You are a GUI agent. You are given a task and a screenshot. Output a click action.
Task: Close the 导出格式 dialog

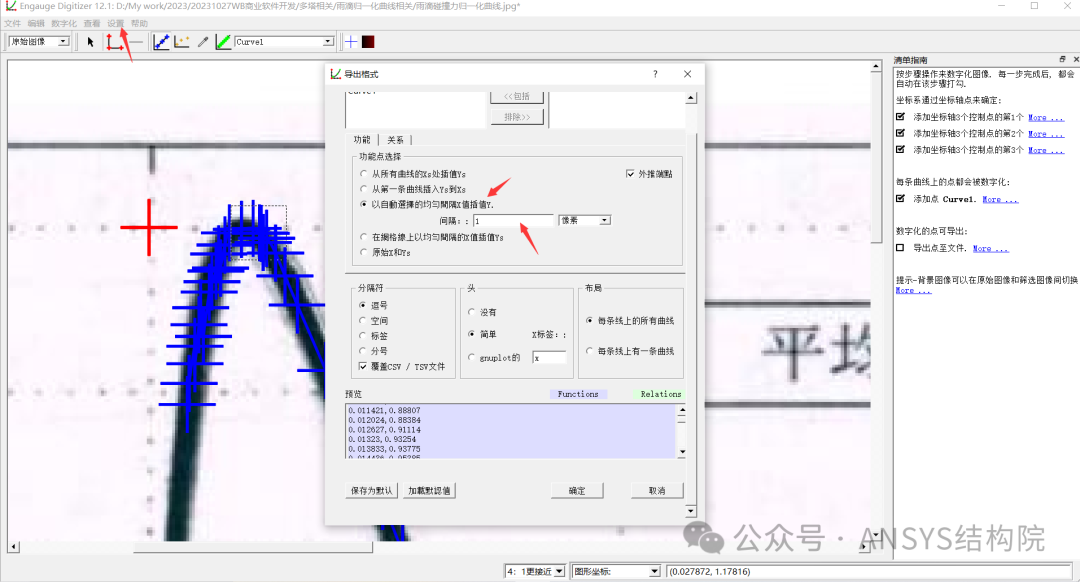coord(687,74)
